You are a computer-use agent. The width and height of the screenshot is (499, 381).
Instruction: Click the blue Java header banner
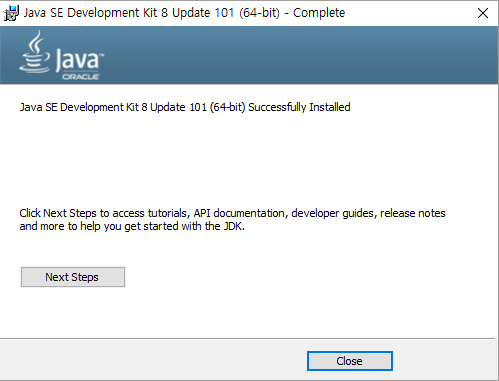click(x=249, y=55)
